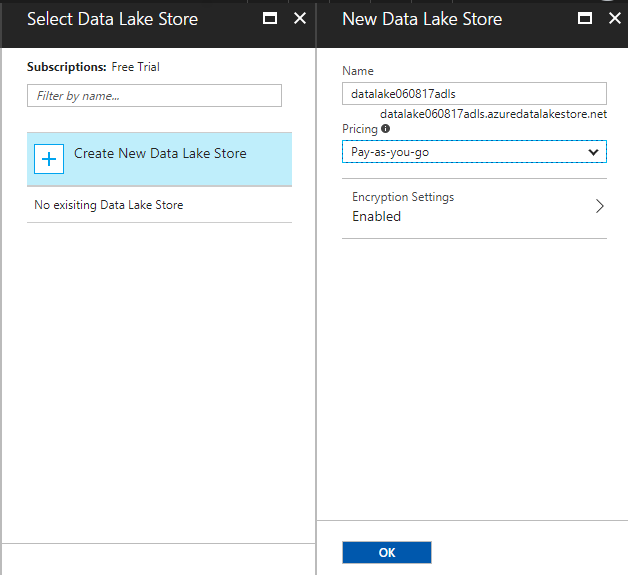Close the Select Data Lake Store blade
Viewport: 628px width, 575px height.
click(x=300, y=19)
